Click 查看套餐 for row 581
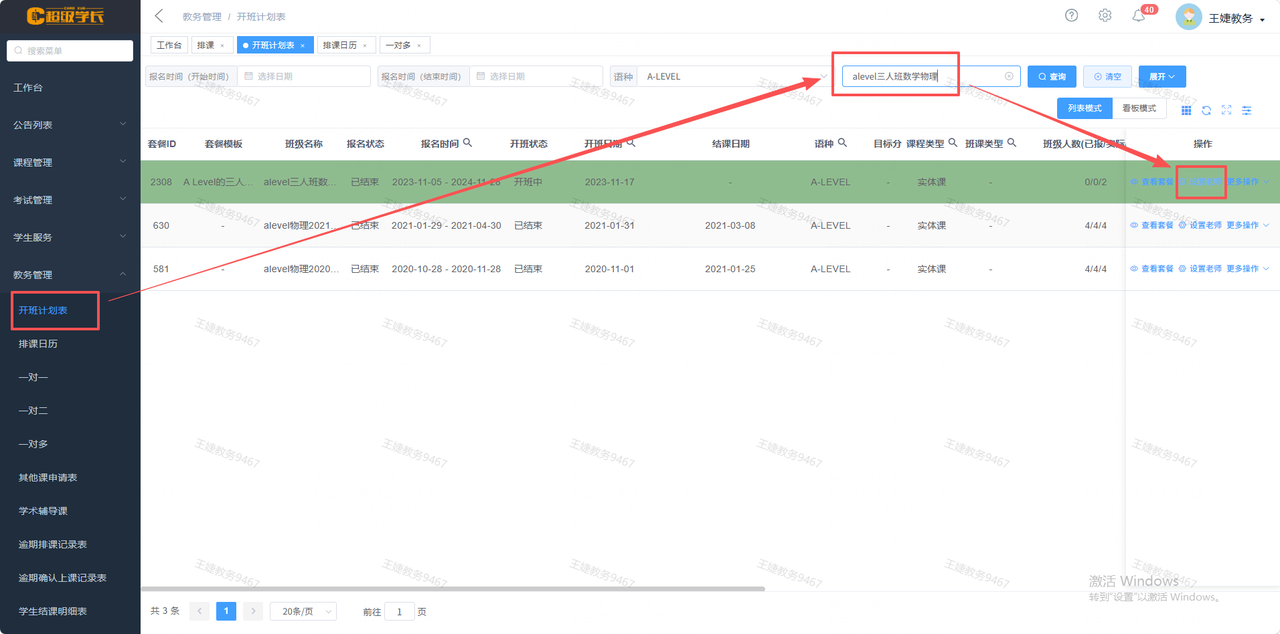 point(1152,269)
